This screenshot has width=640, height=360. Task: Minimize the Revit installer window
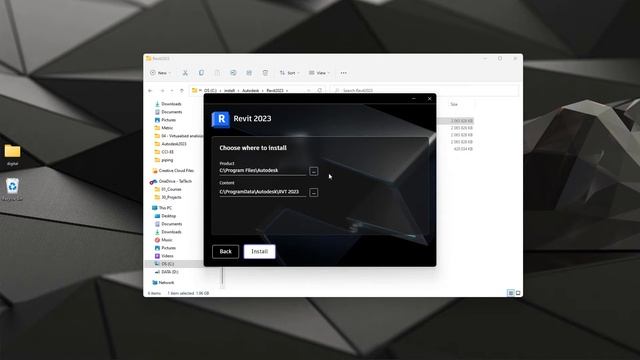[413, 99]
